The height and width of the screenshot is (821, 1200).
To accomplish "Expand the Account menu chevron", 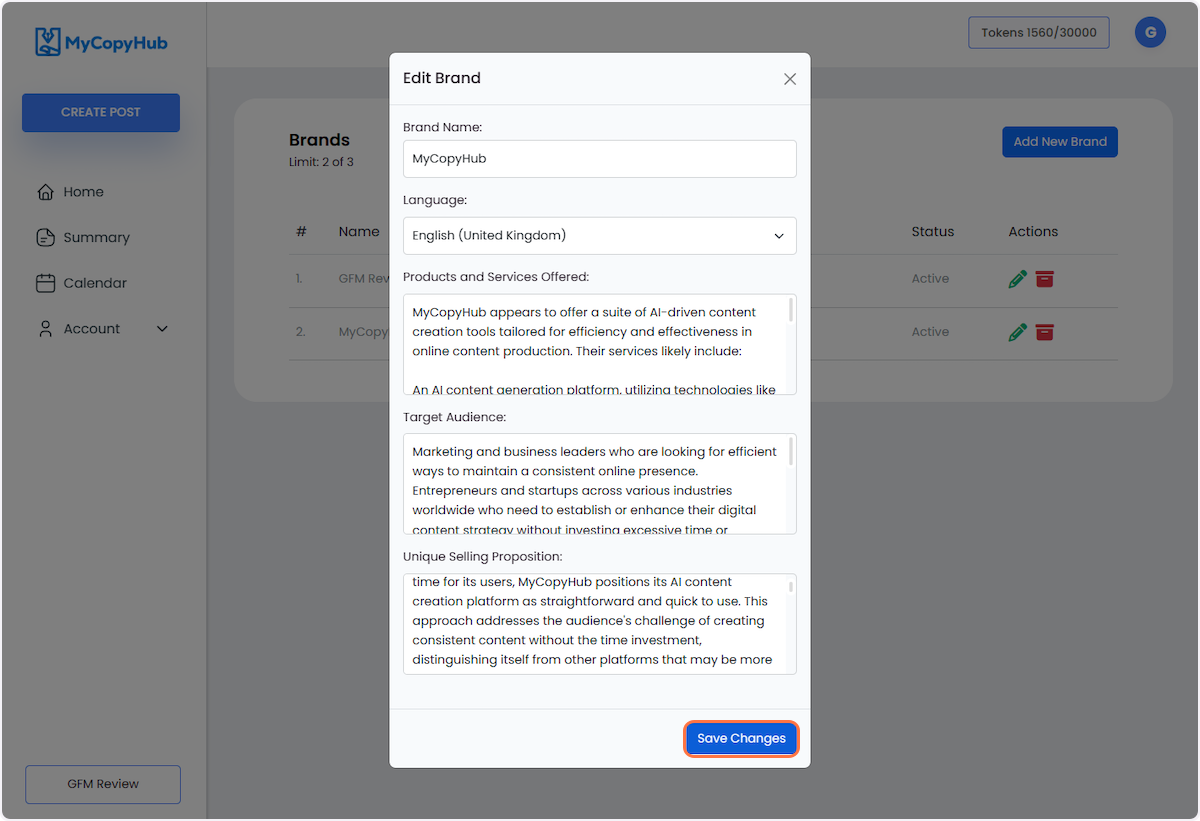I will coord(162,329).
